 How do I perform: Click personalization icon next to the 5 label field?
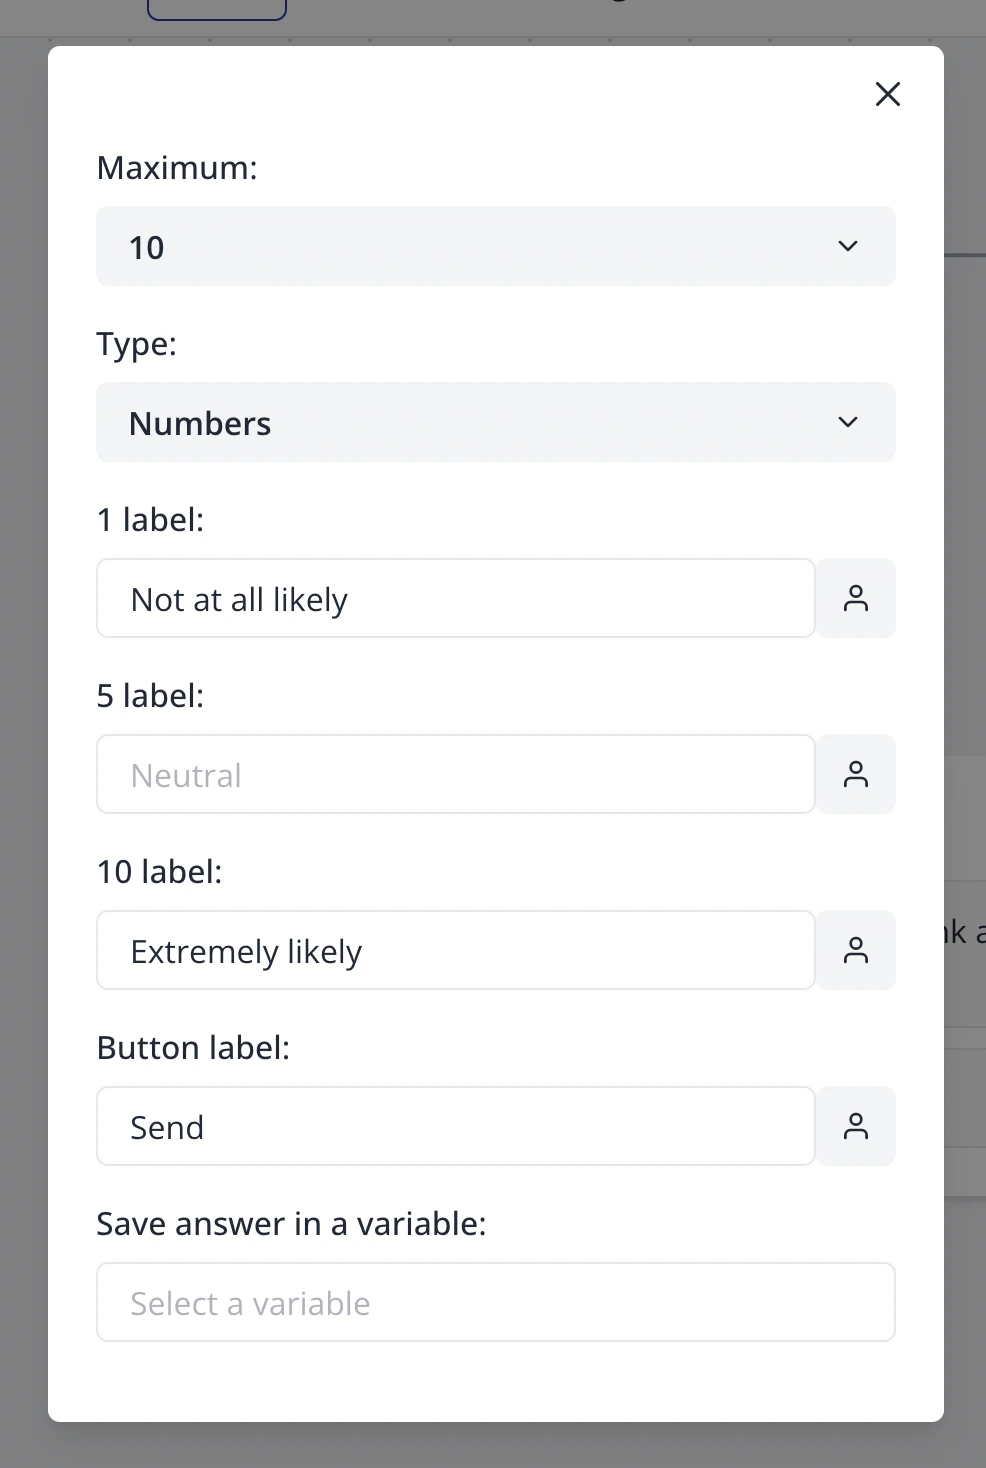point(856,774)
